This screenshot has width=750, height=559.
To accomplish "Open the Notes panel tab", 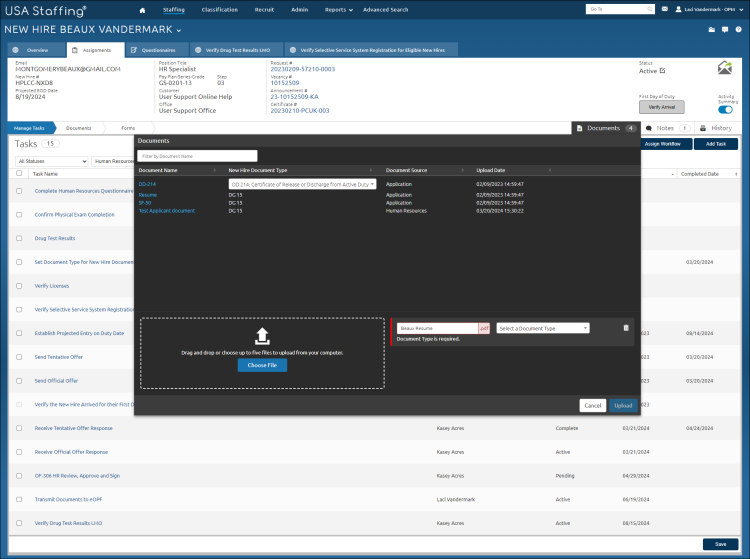I will tap(668, 128).
